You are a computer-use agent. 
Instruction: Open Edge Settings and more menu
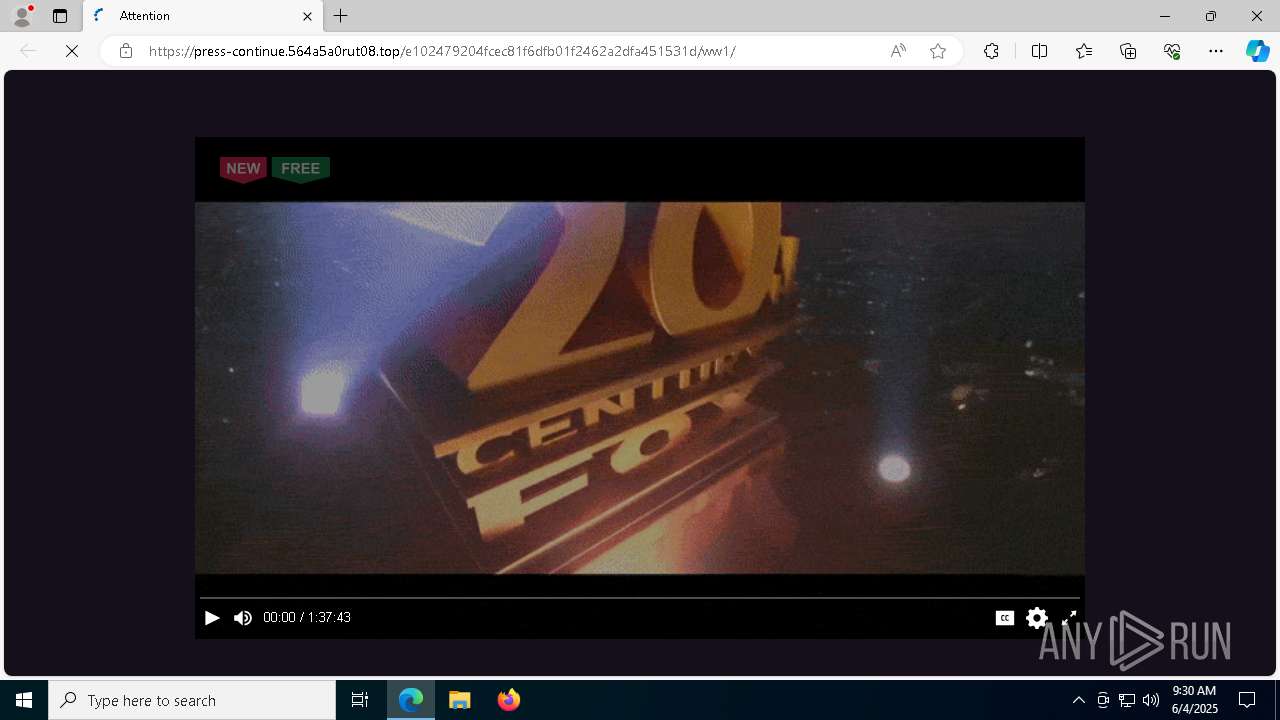point(1216,51)
